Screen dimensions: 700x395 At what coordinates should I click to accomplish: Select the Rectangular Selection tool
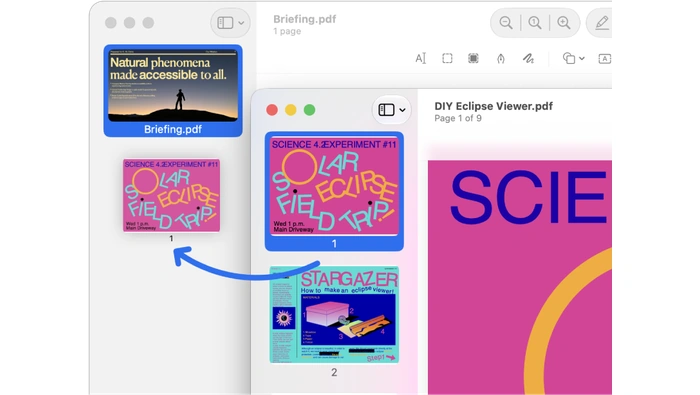point(447,58)
